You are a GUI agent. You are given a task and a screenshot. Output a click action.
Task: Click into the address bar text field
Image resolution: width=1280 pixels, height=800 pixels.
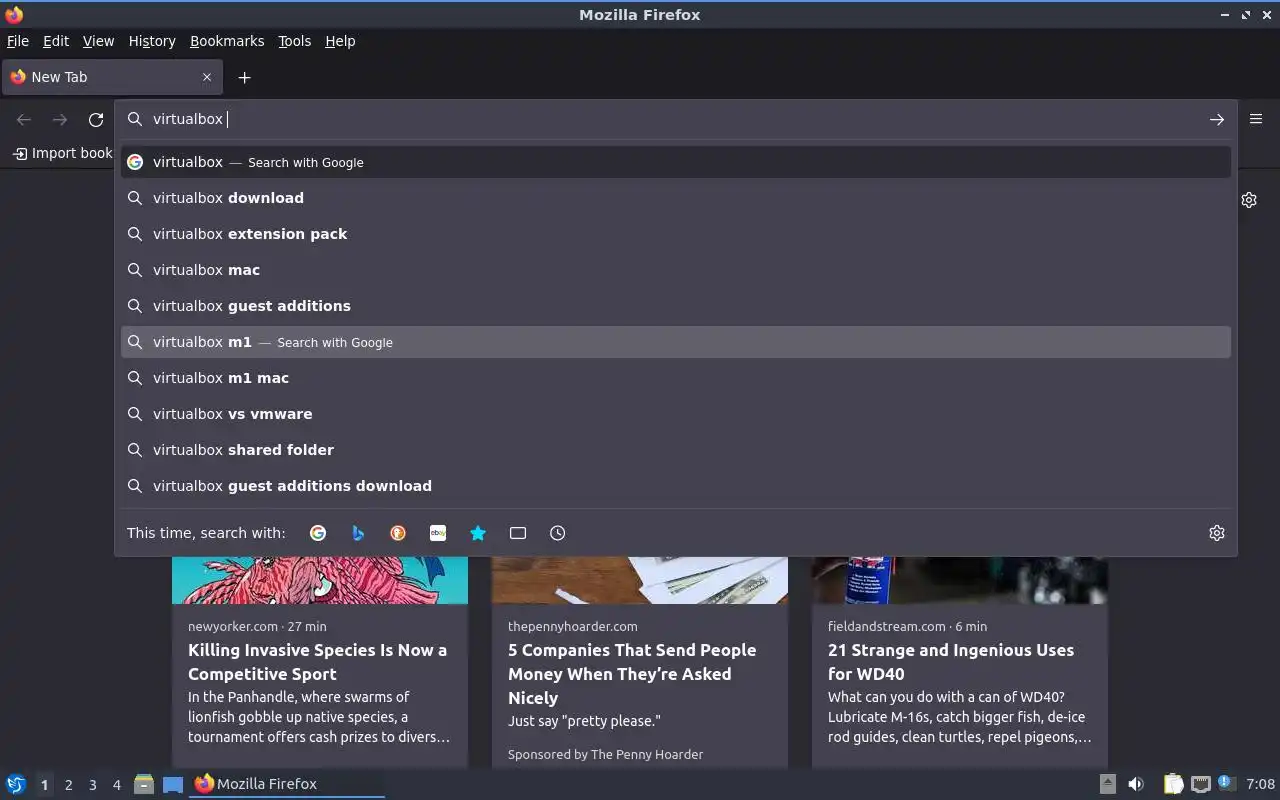point(675,119)
